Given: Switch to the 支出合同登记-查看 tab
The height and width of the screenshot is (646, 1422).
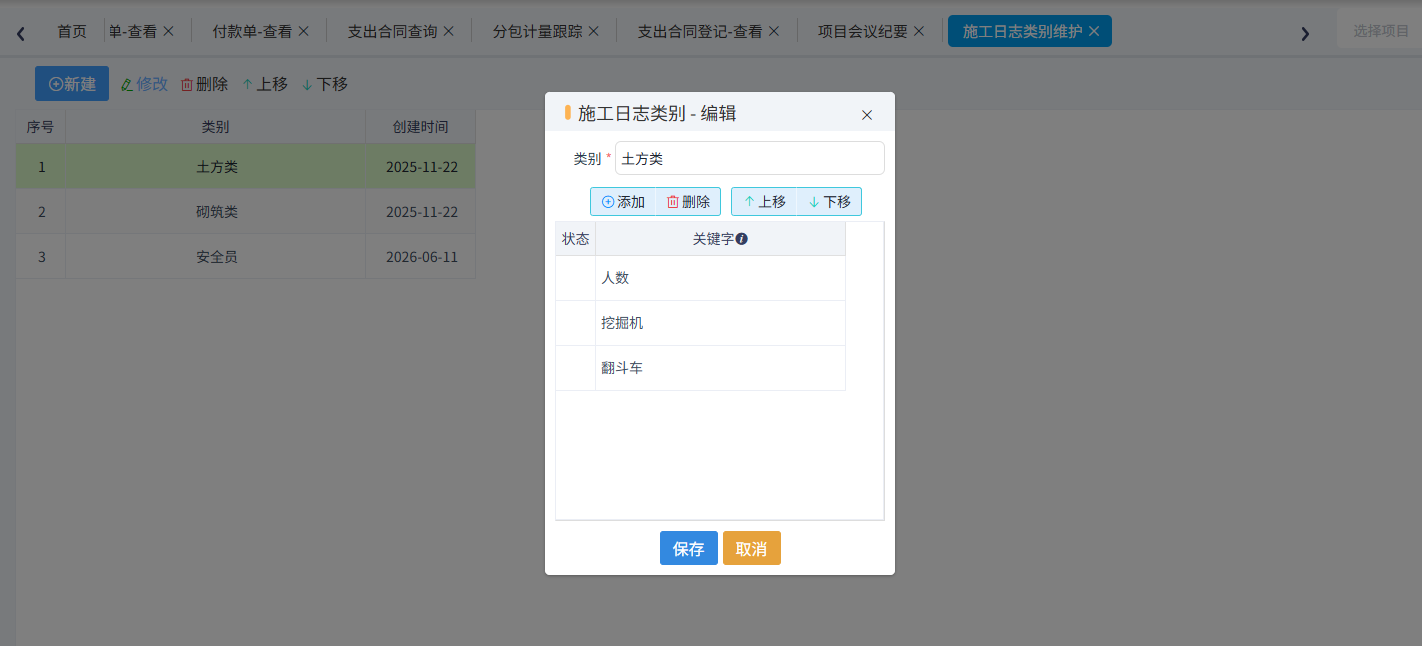Looking at the screenshot, I should click(x=700, y=31).
